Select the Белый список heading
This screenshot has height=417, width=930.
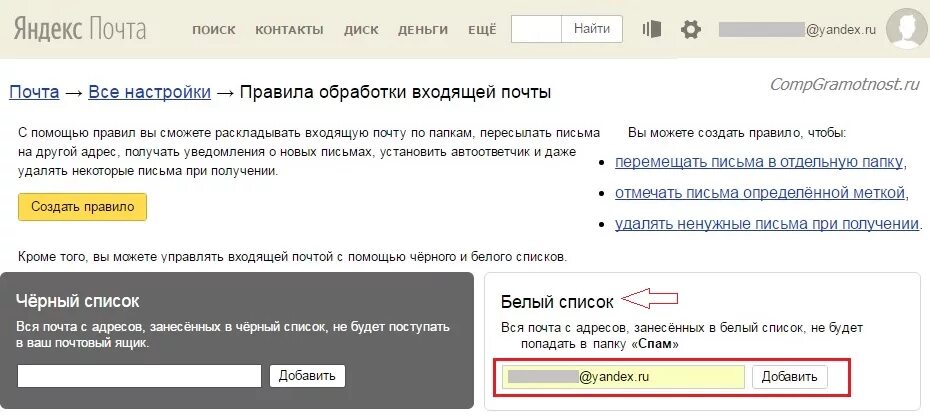pyautogui.click(x=558, y=303)
